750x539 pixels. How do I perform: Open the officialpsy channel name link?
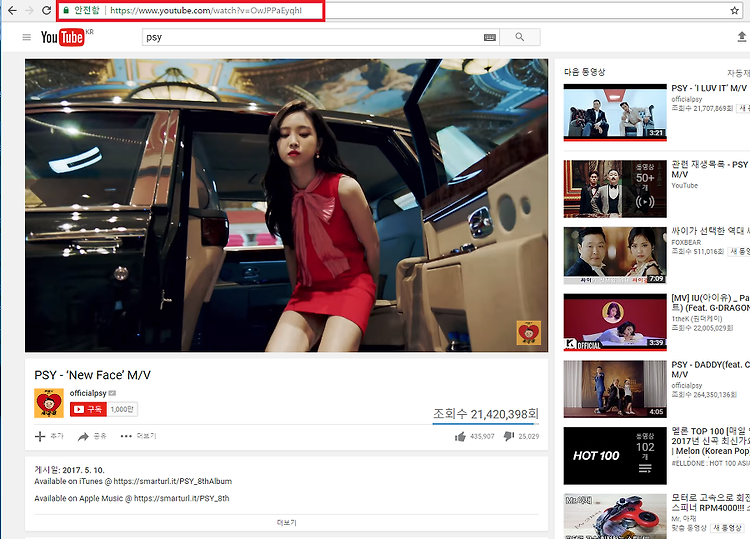88,393
